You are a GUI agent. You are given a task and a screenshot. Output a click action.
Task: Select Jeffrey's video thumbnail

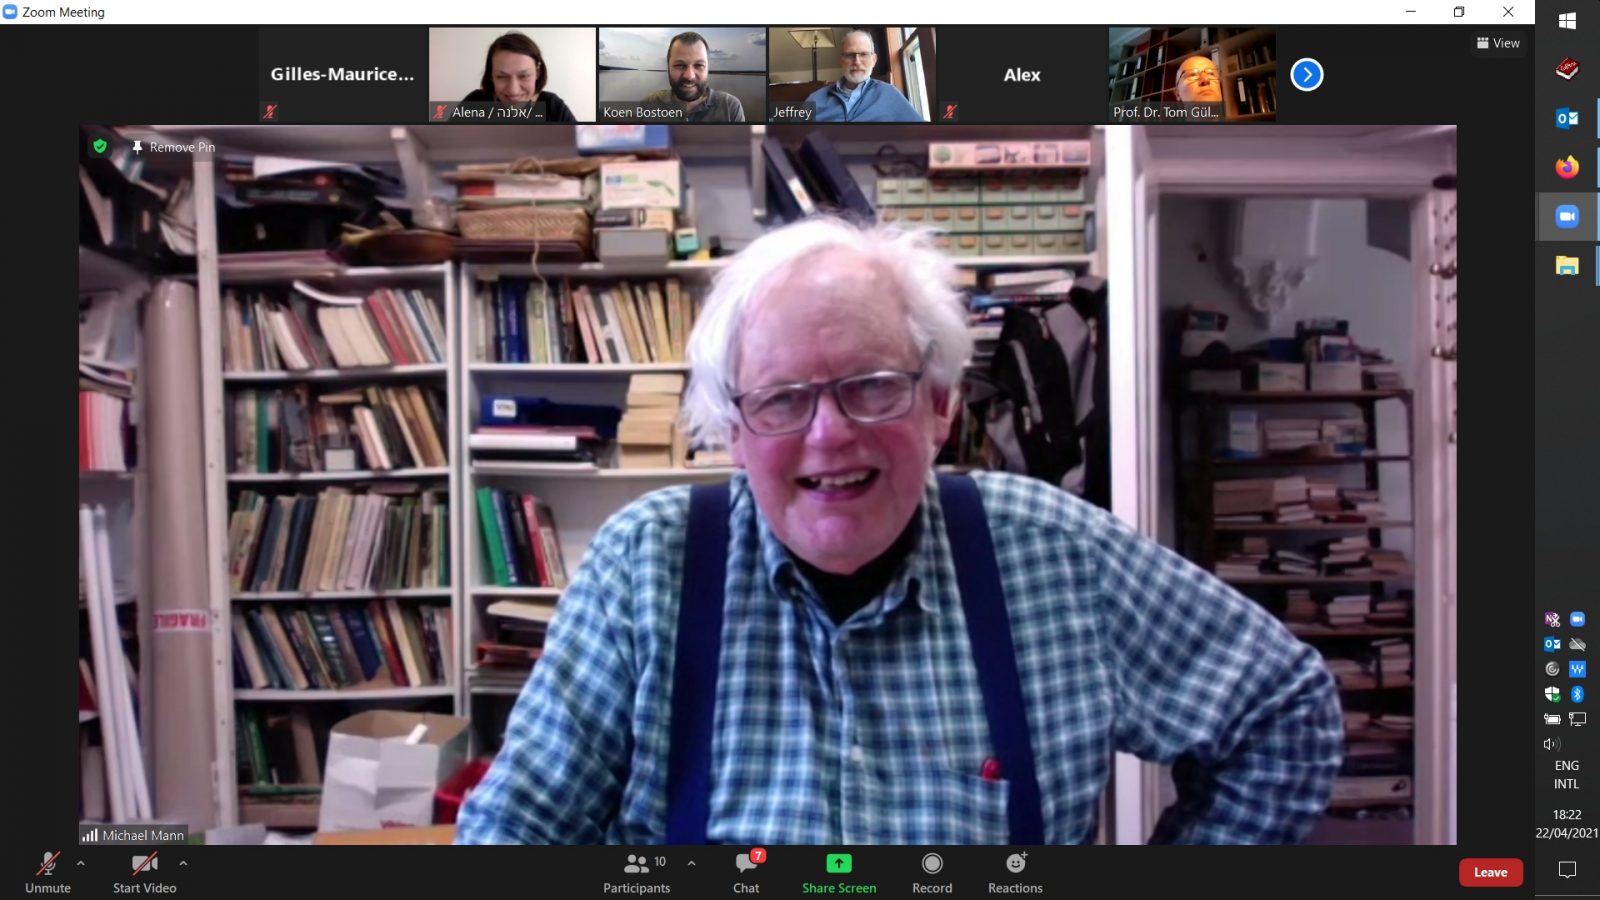coord(851,74)
